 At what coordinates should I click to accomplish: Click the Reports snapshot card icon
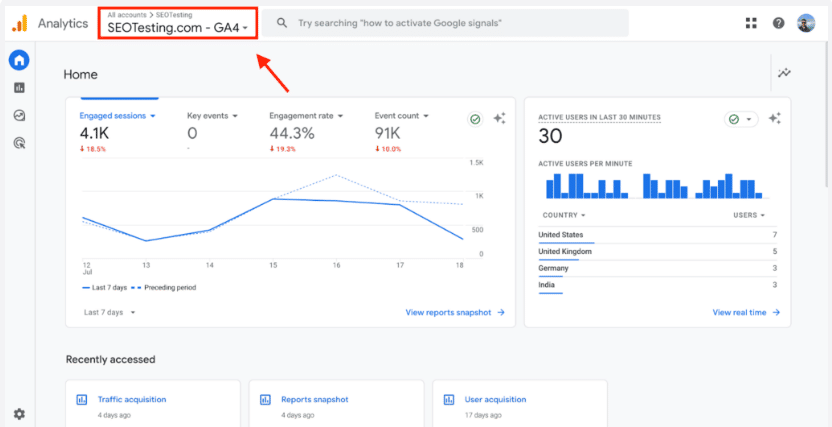tap(265, 399)
